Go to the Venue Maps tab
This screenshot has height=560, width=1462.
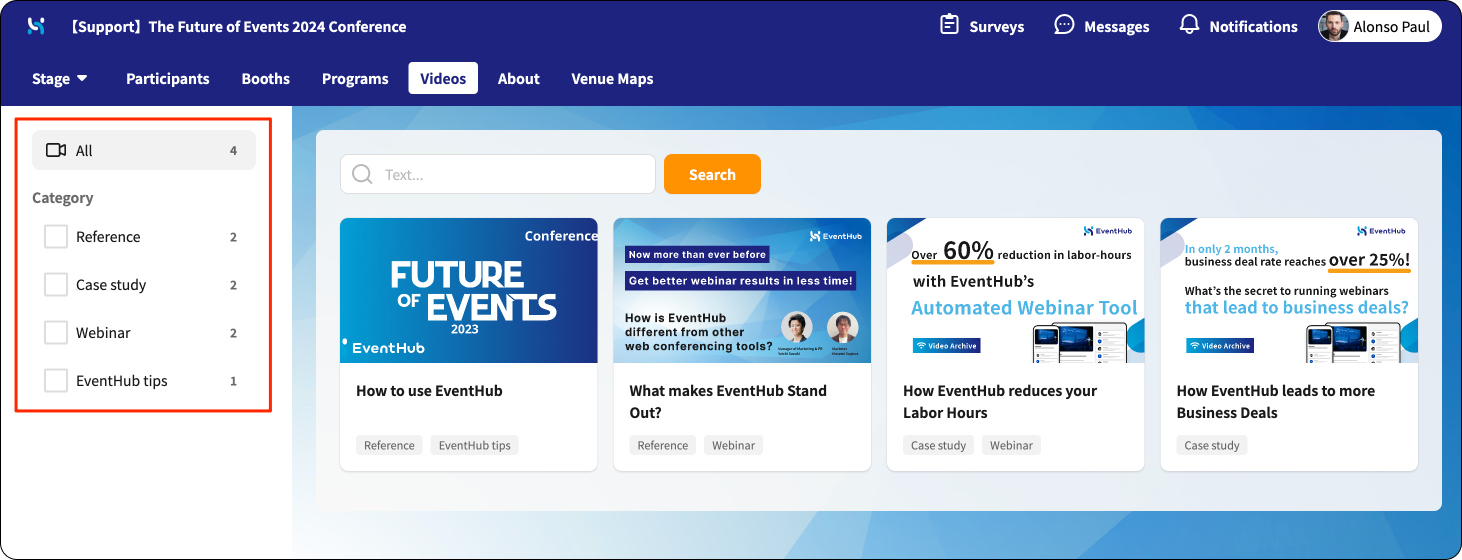(612, 78)
